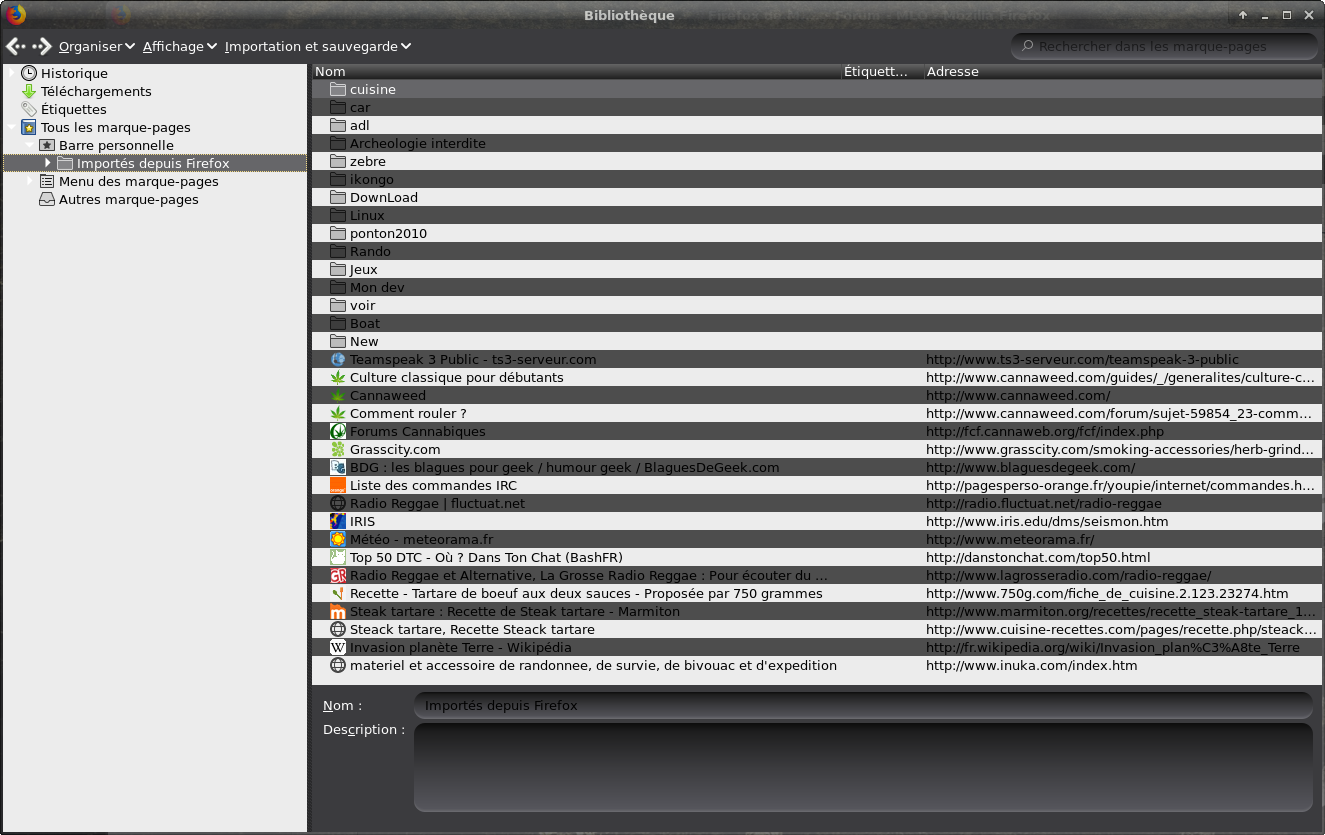Select the La Grosse Radio Reggae favicon
This screenshot has width=1325, height=835.
[338, 575]
